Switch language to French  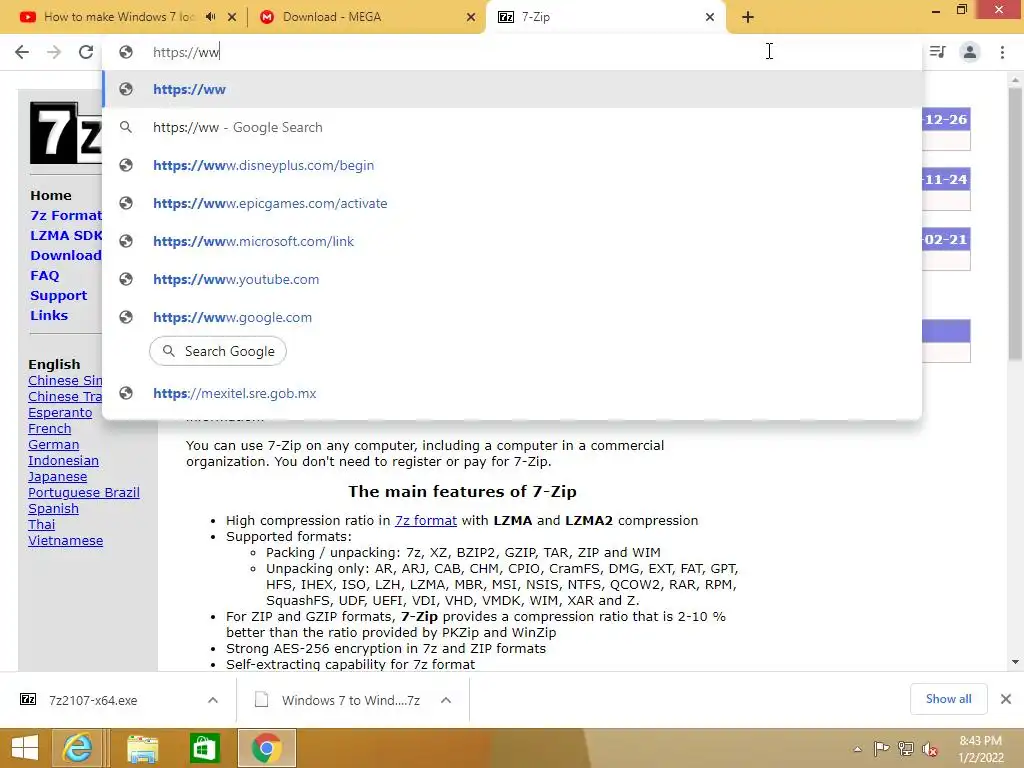coord(50,428)
